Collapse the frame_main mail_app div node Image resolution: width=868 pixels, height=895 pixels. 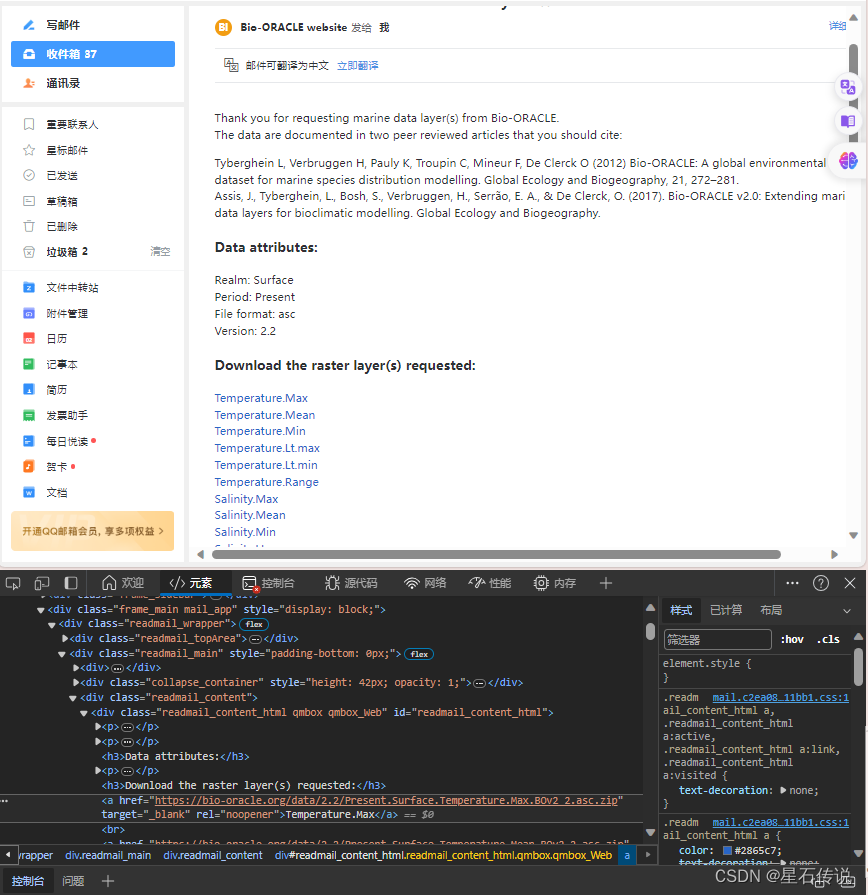pos(41,610)
